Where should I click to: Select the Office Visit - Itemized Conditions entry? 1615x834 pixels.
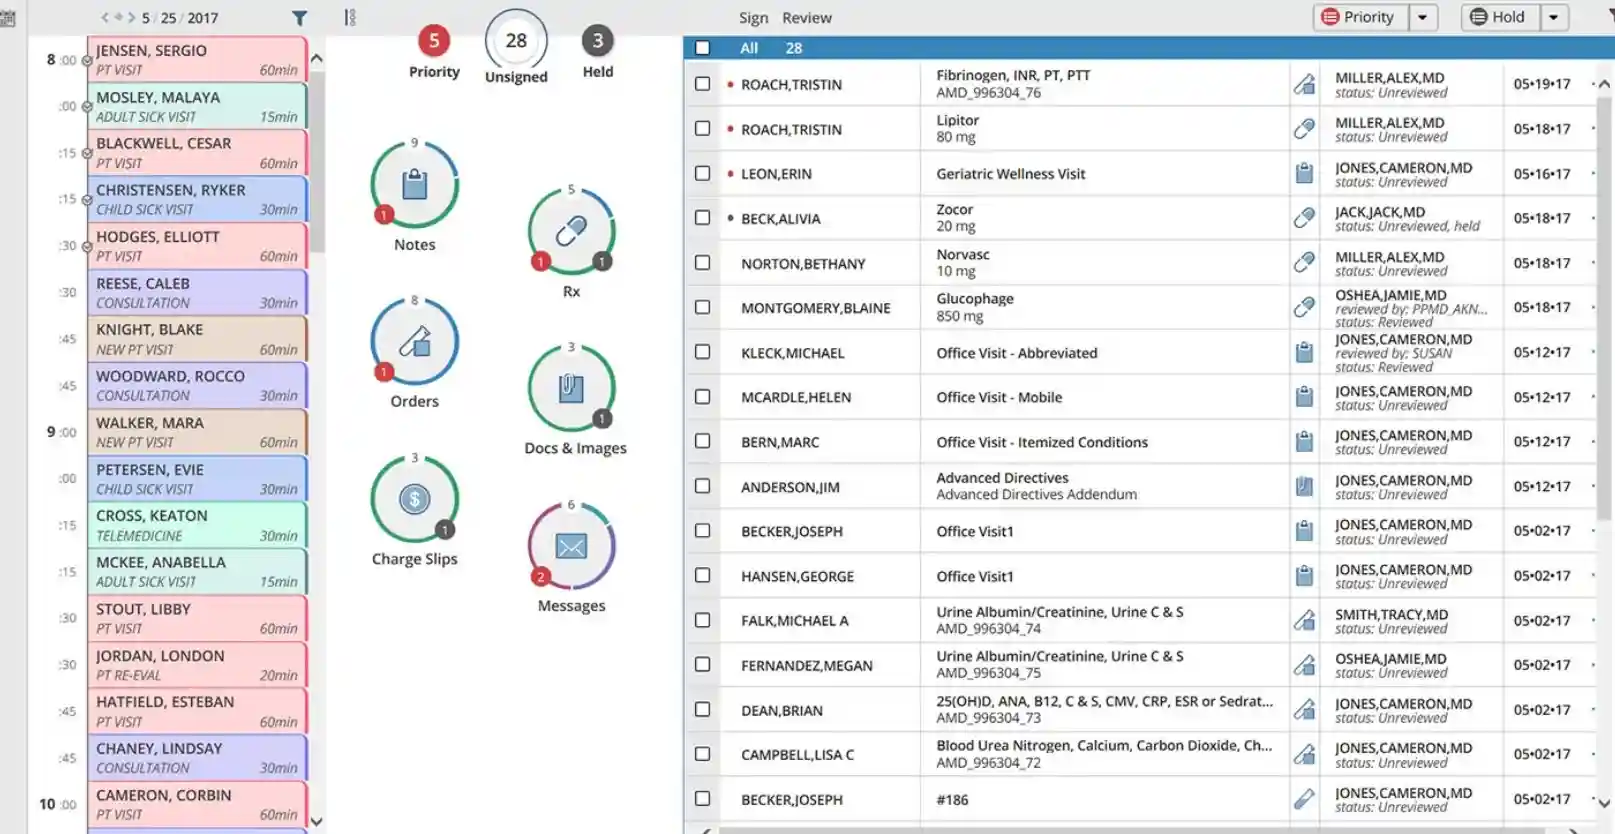coord(1042,442)
